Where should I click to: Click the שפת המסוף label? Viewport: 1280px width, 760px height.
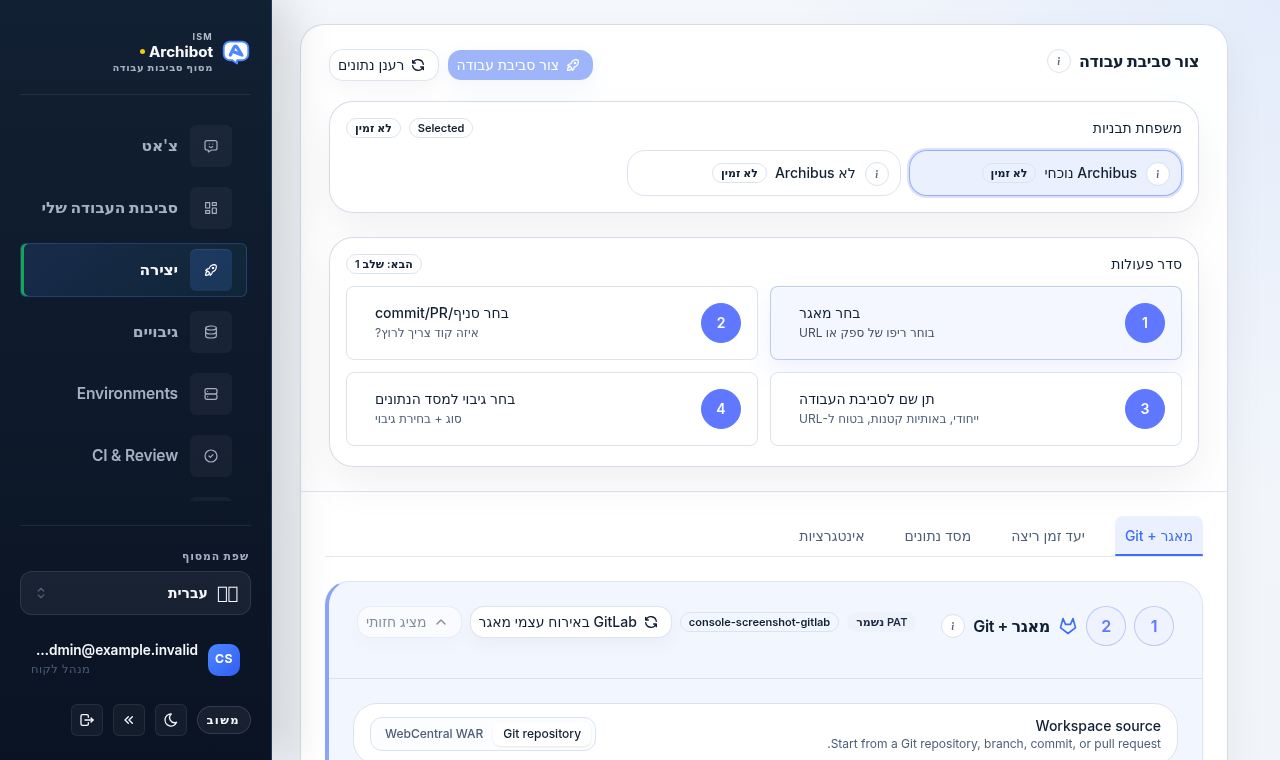click(215, 556)
